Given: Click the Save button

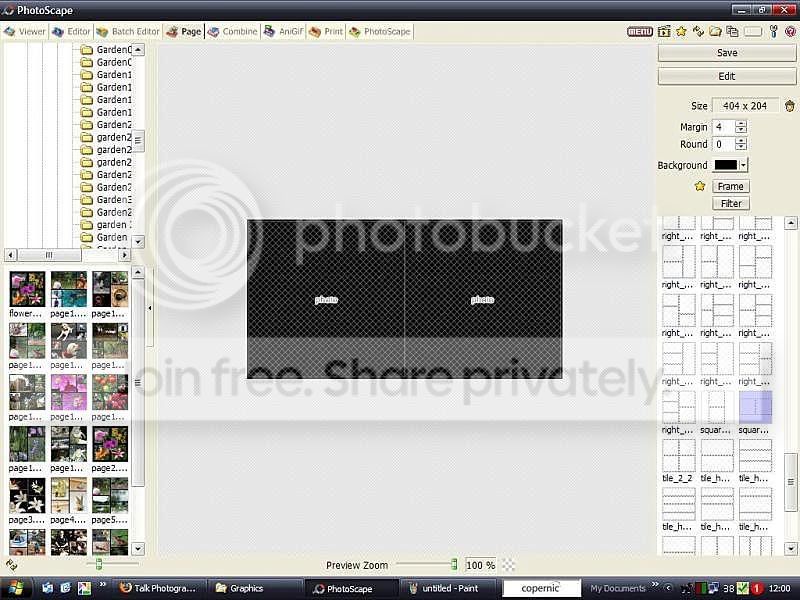Looking at the screenshot, I should 726,52.
